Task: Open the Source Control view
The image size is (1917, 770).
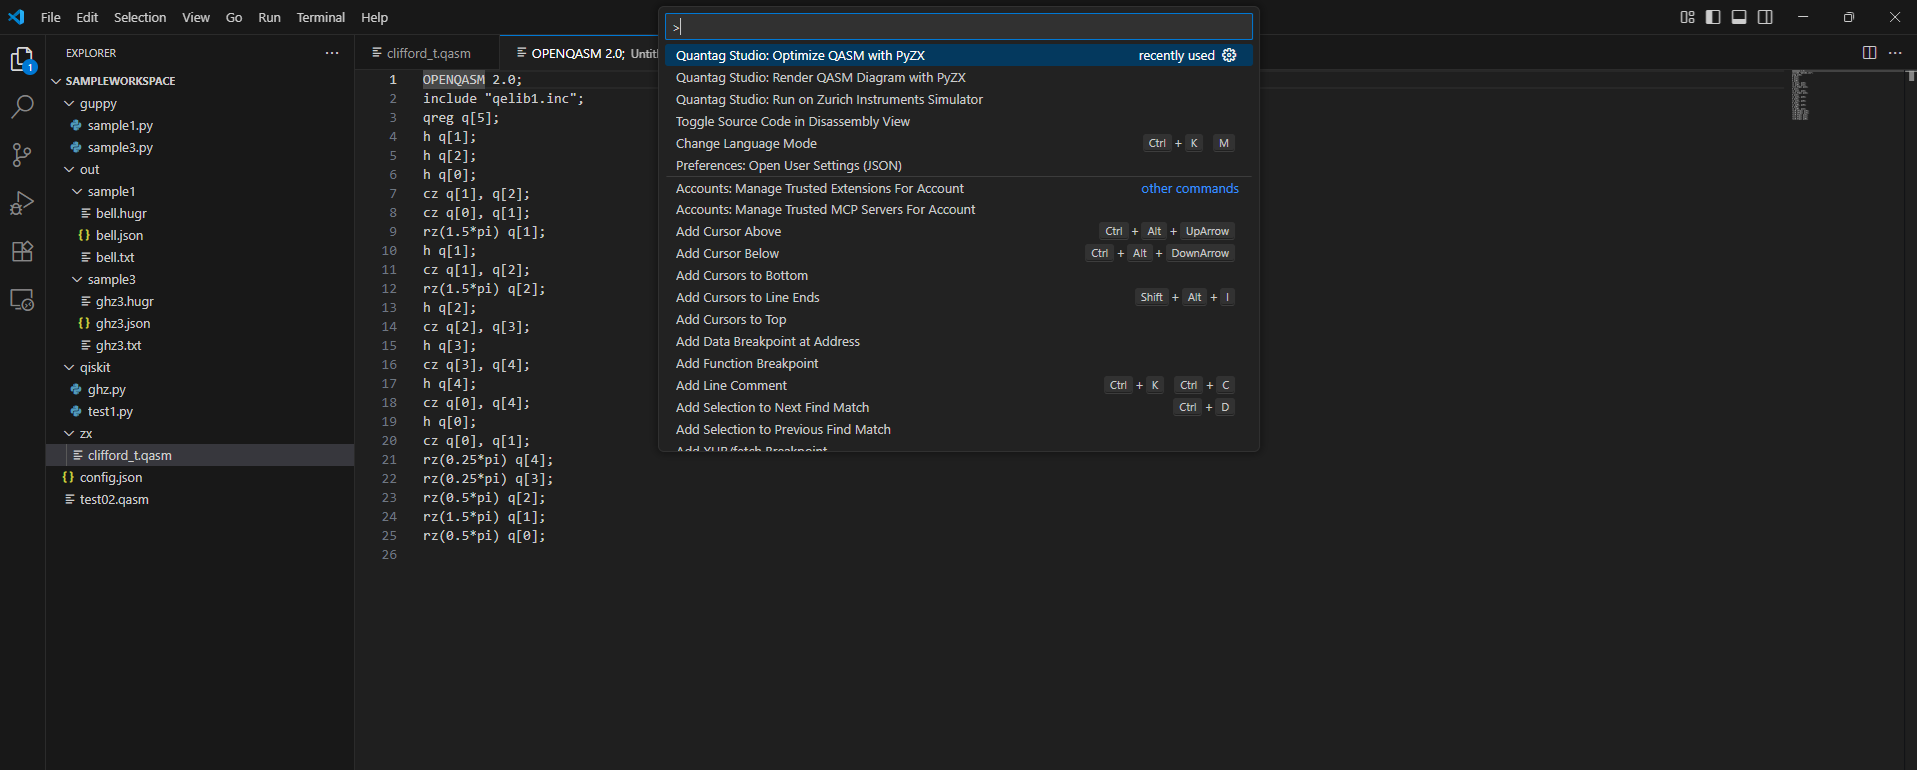Action: click(22, 154)
